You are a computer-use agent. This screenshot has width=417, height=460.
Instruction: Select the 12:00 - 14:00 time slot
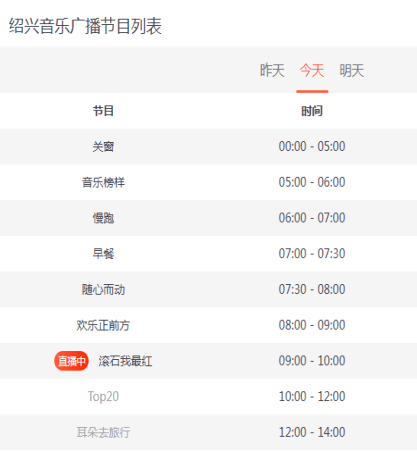point(312,432)
